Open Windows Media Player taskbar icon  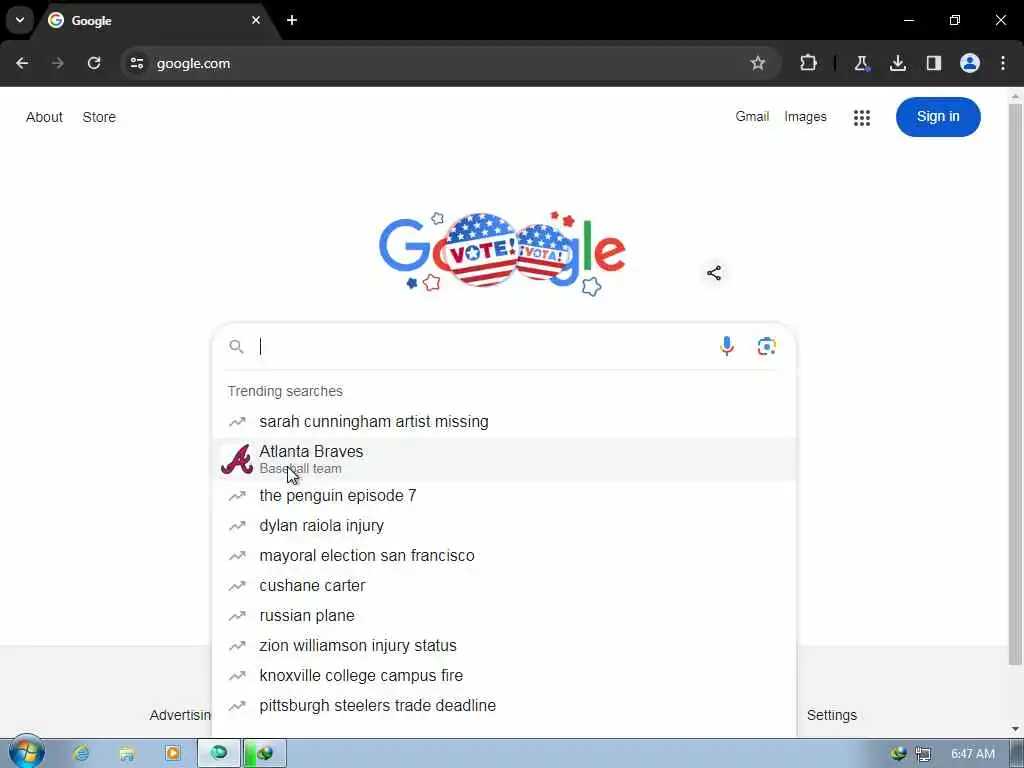pos(173,754)
